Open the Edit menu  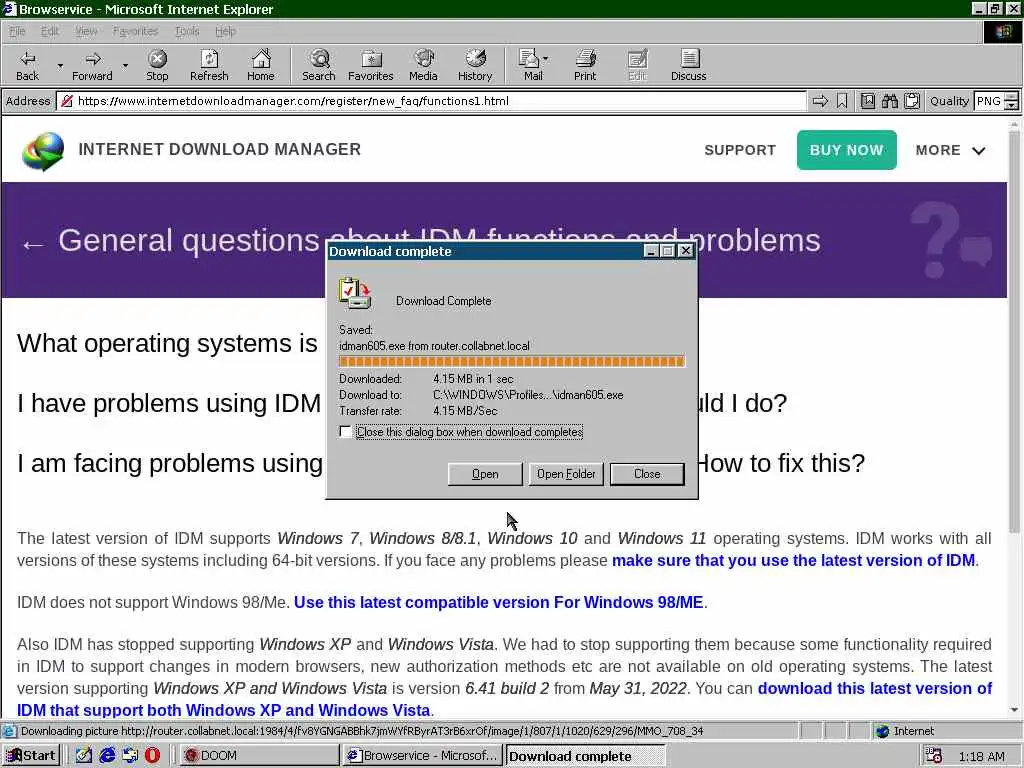pyautogui.click(x=50, y=31)
